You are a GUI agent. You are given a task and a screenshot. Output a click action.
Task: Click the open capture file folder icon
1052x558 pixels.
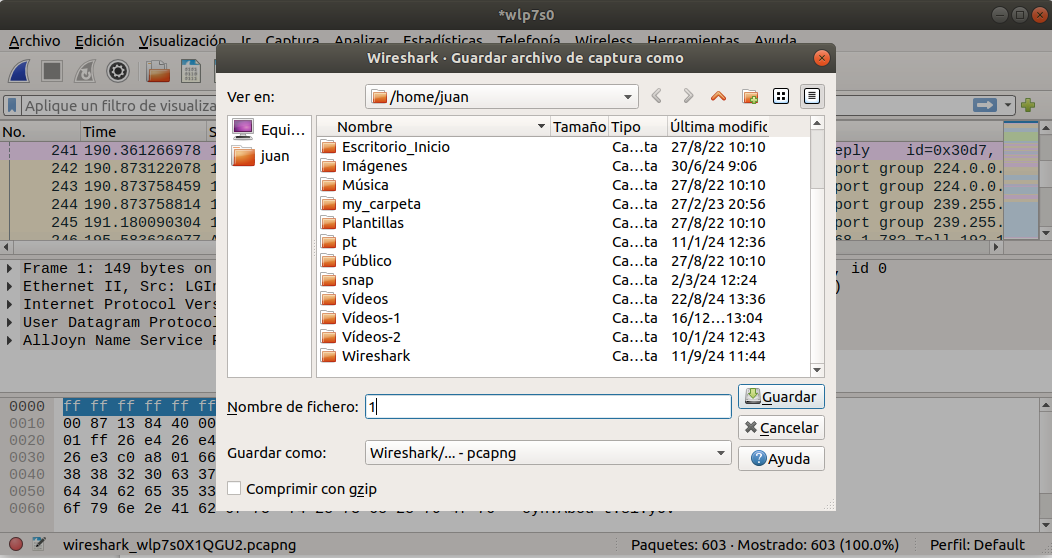coord(158,71)
